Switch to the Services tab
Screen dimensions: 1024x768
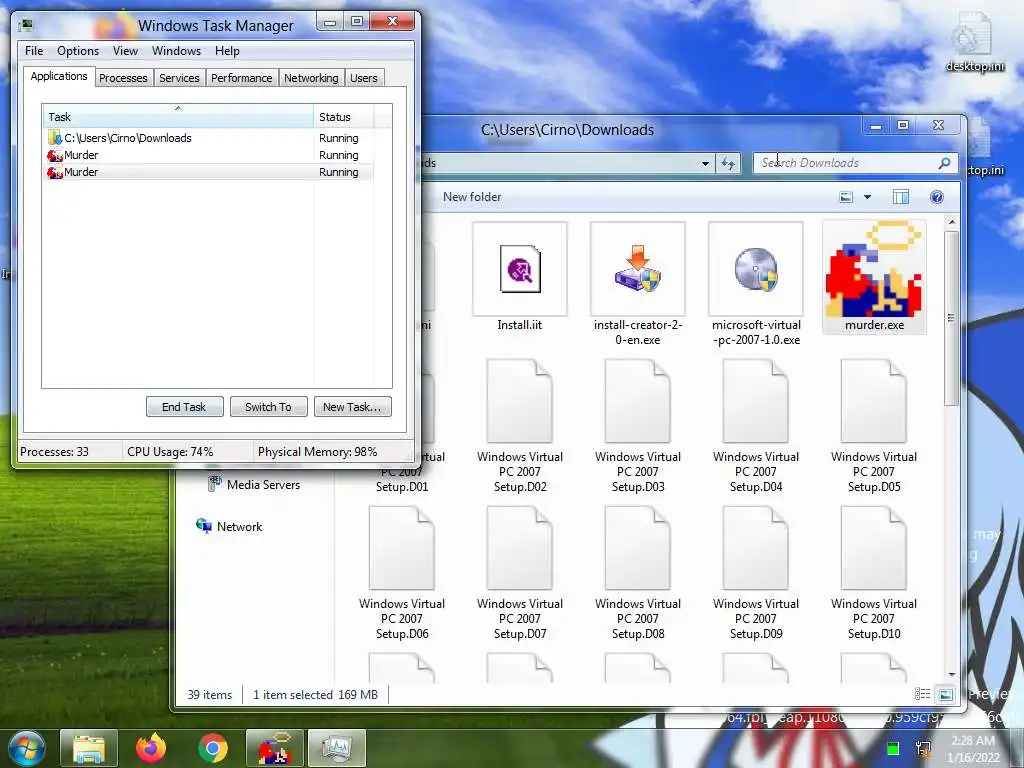(179, 78)
